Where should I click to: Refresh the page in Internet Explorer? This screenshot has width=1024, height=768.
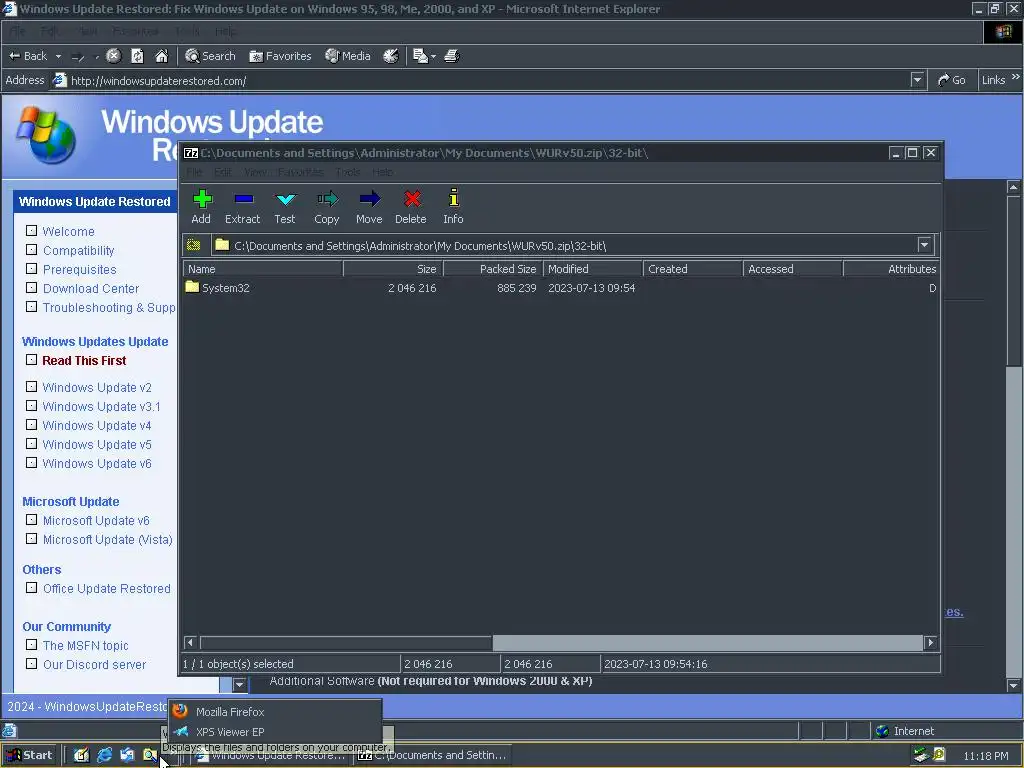pyautogui.click(x=137, y=56)
